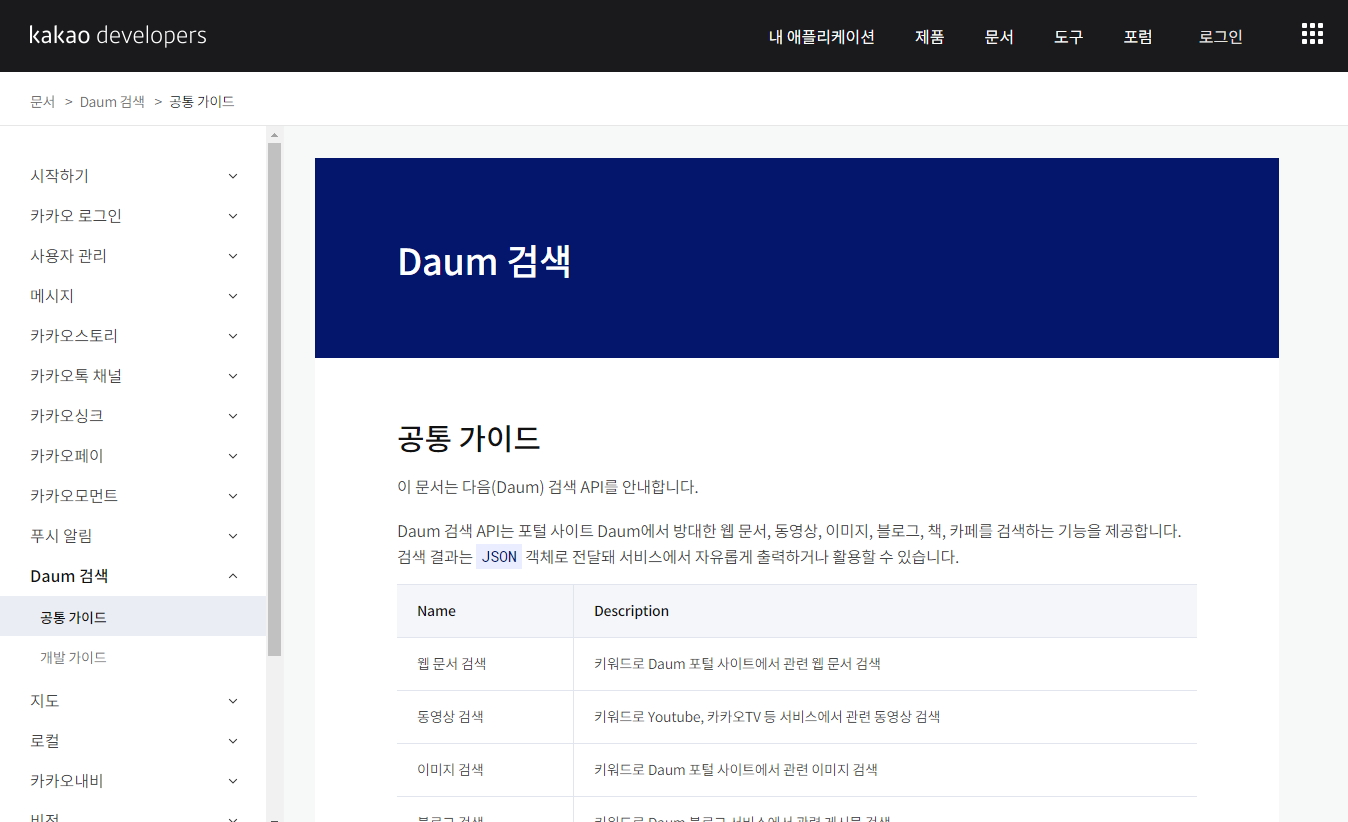Viewport: 1348px width, 822px height.
Task: Click the JSON inline code tag
Action: [499, 557]
